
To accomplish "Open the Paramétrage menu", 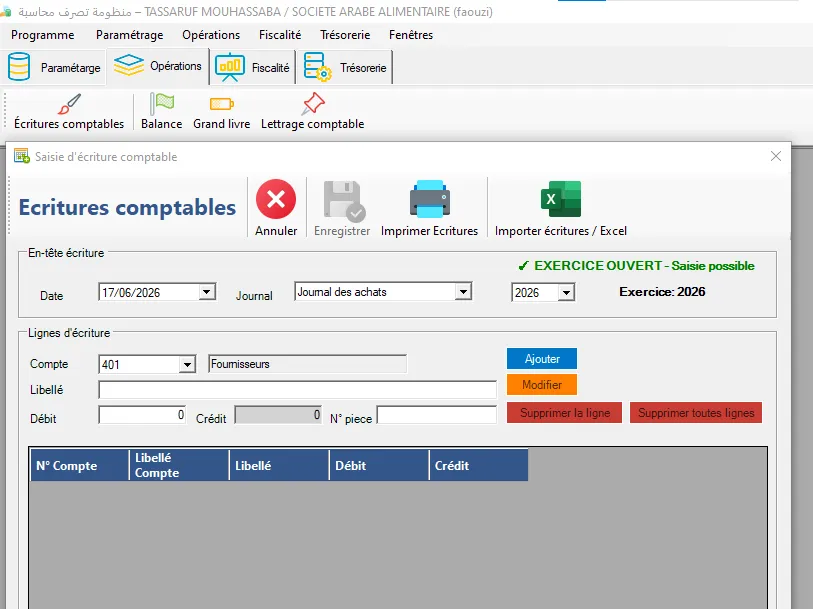I will tap(130, 35).
